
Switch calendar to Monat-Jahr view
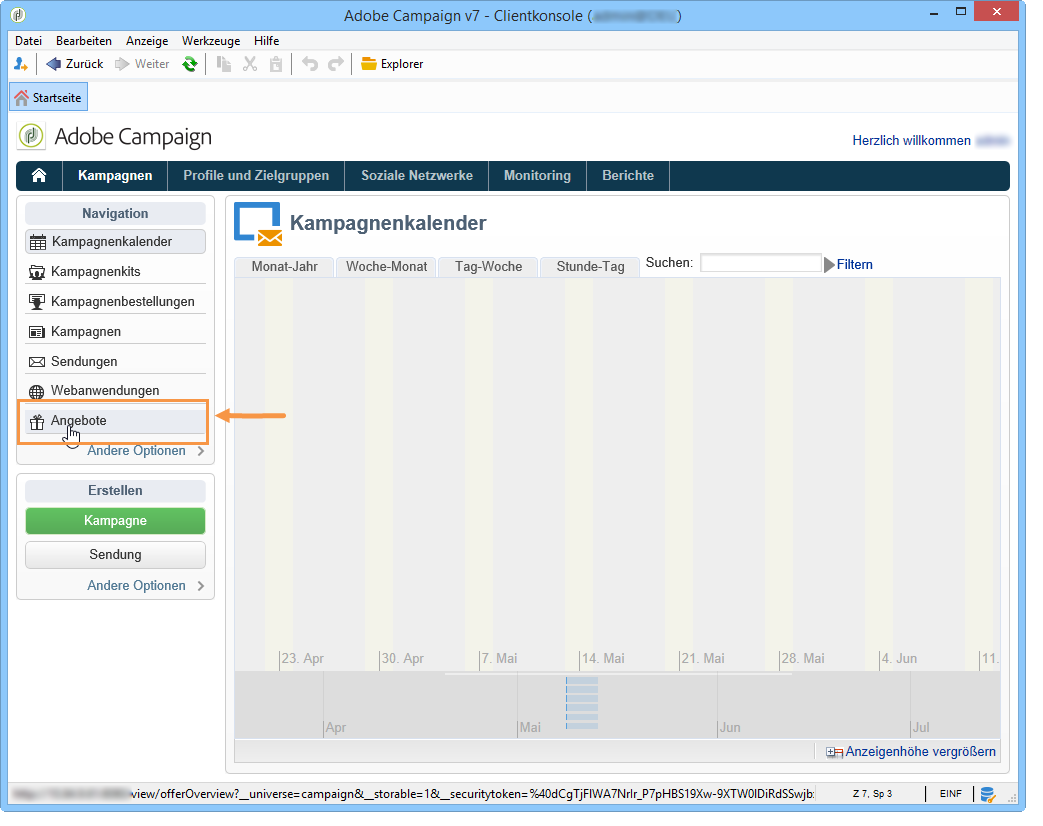pyautogui.click(x=284, y=267)
